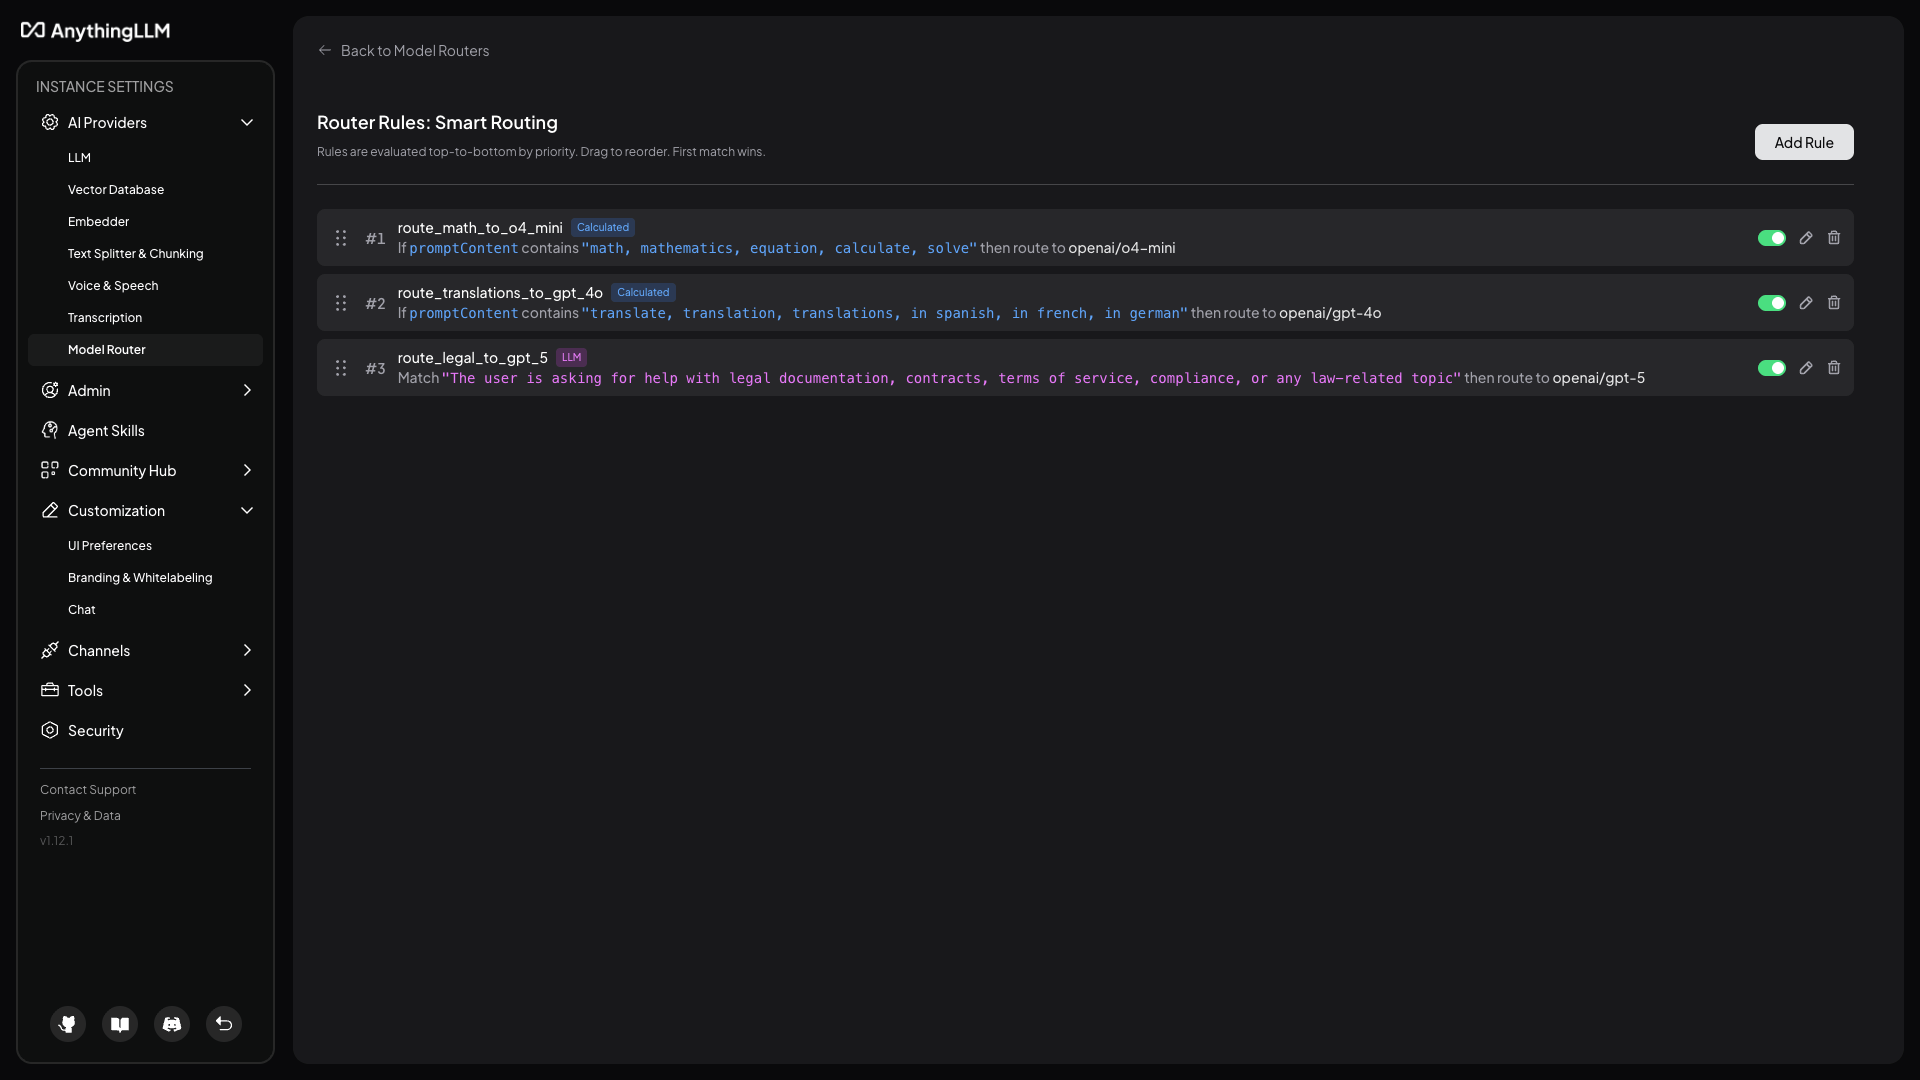Open the GitHub icon link in the footer
The image size is (1920, 1080).
click(x=68, y=1024)
